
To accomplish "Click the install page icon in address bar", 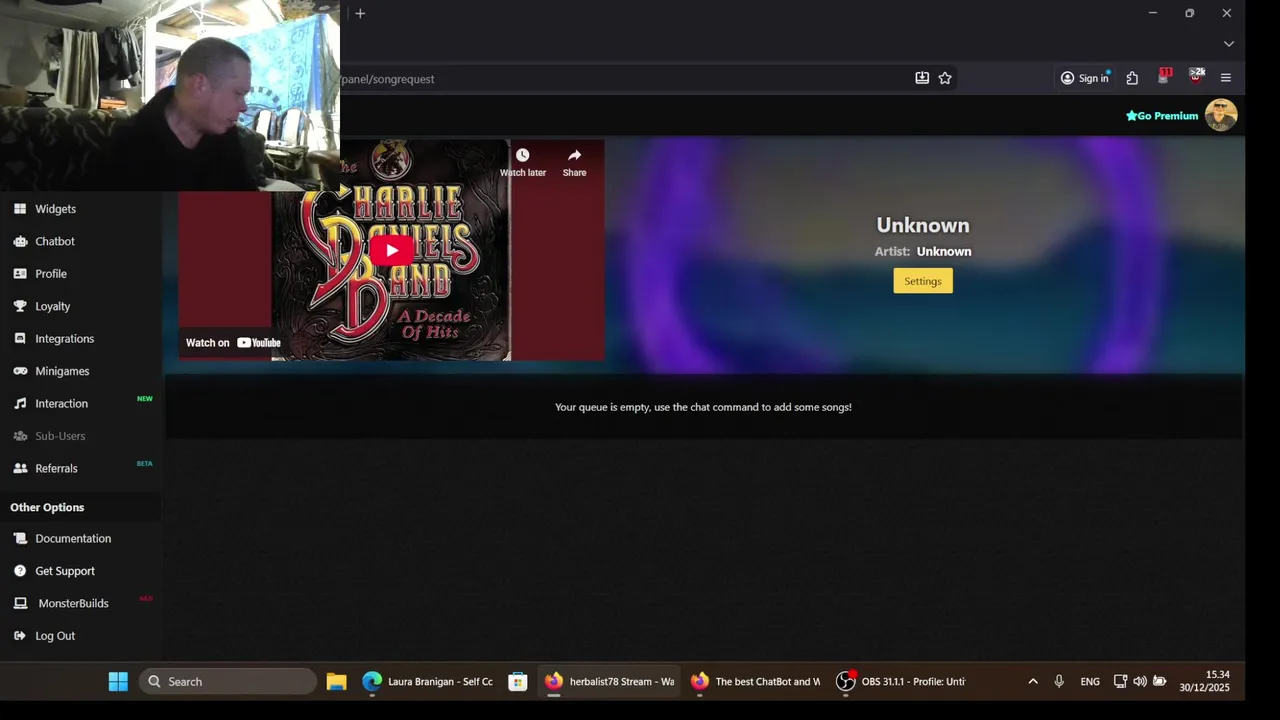I will 922,78.
